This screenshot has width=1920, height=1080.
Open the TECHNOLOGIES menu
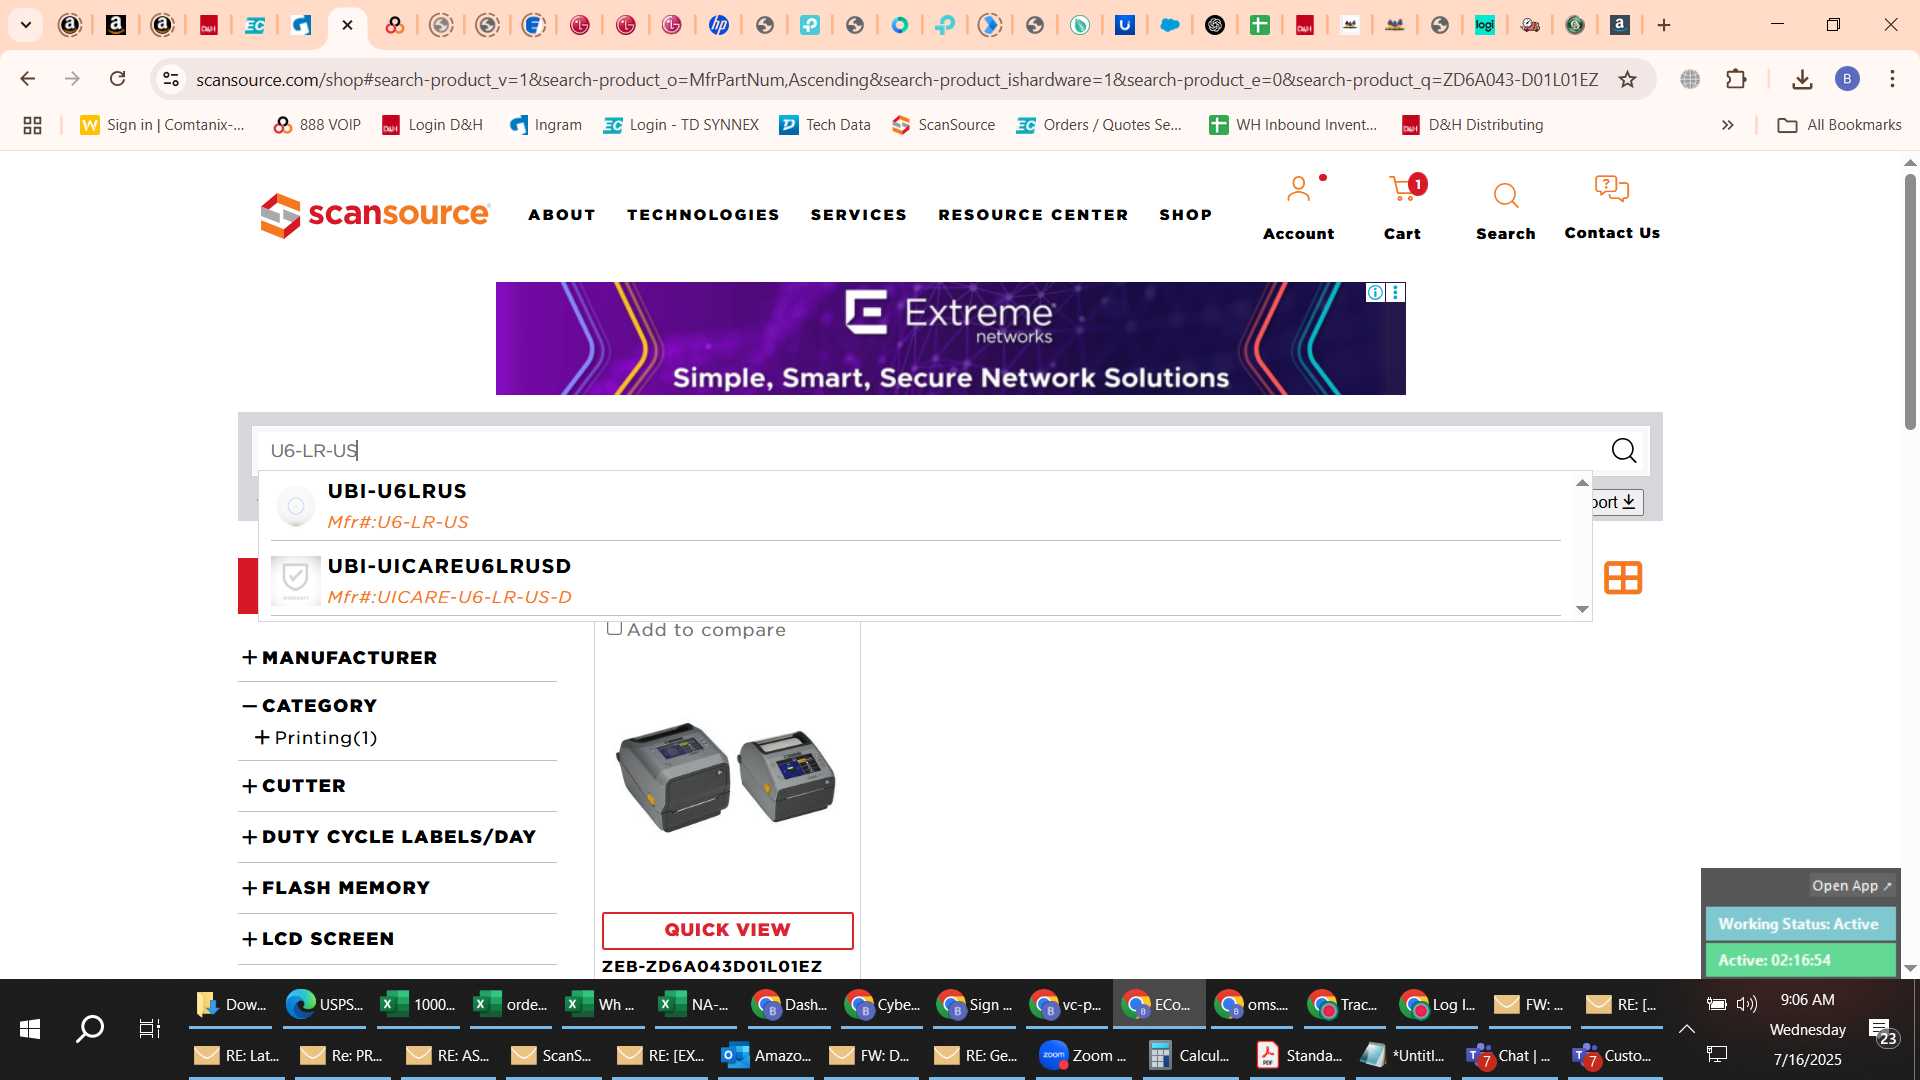point(703,215)
